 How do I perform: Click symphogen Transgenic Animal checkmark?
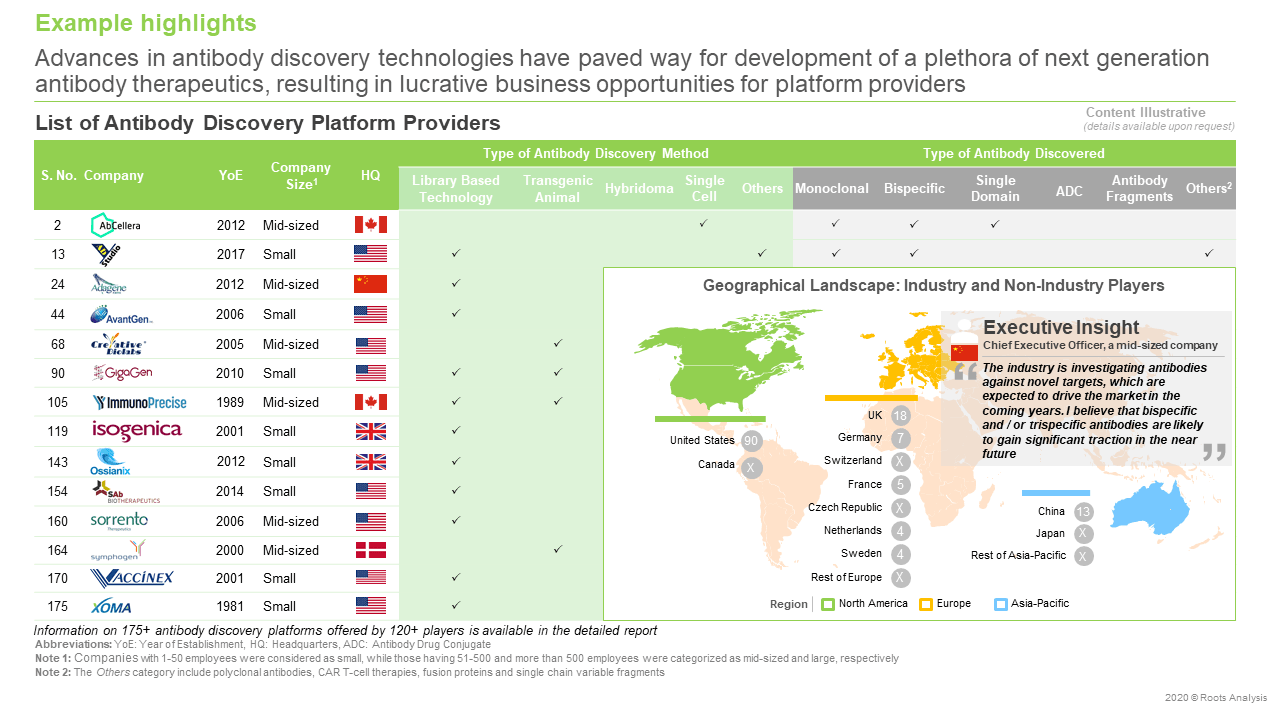coord(558,549)
